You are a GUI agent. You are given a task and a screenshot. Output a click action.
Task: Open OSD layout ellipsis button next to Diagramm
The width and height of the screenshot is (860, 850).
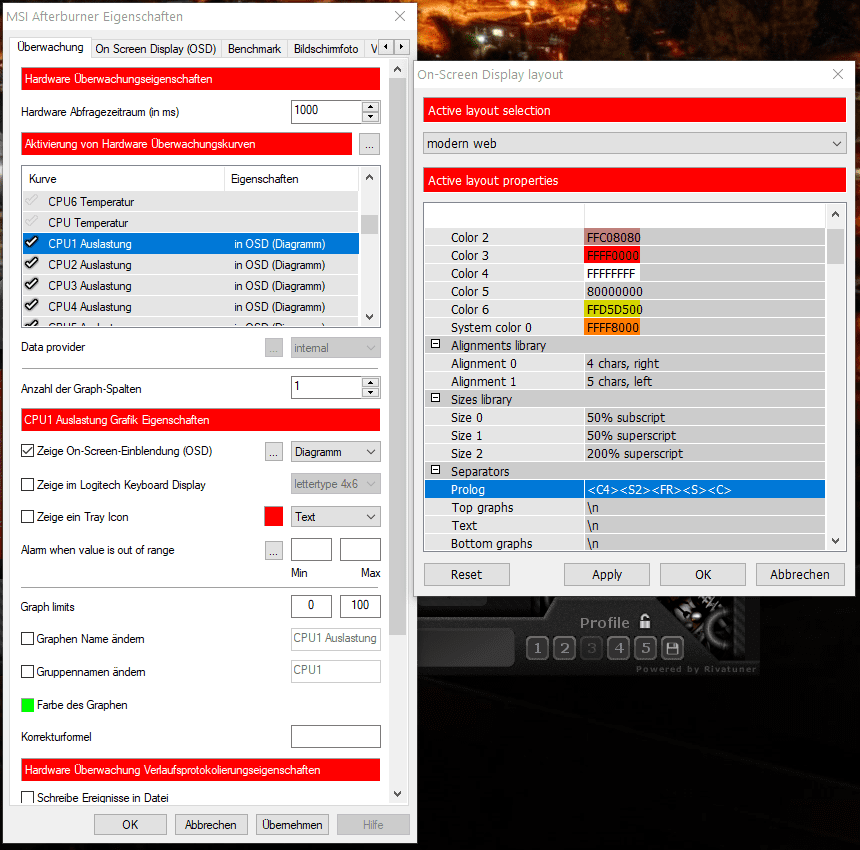click(x=274, y=452)
